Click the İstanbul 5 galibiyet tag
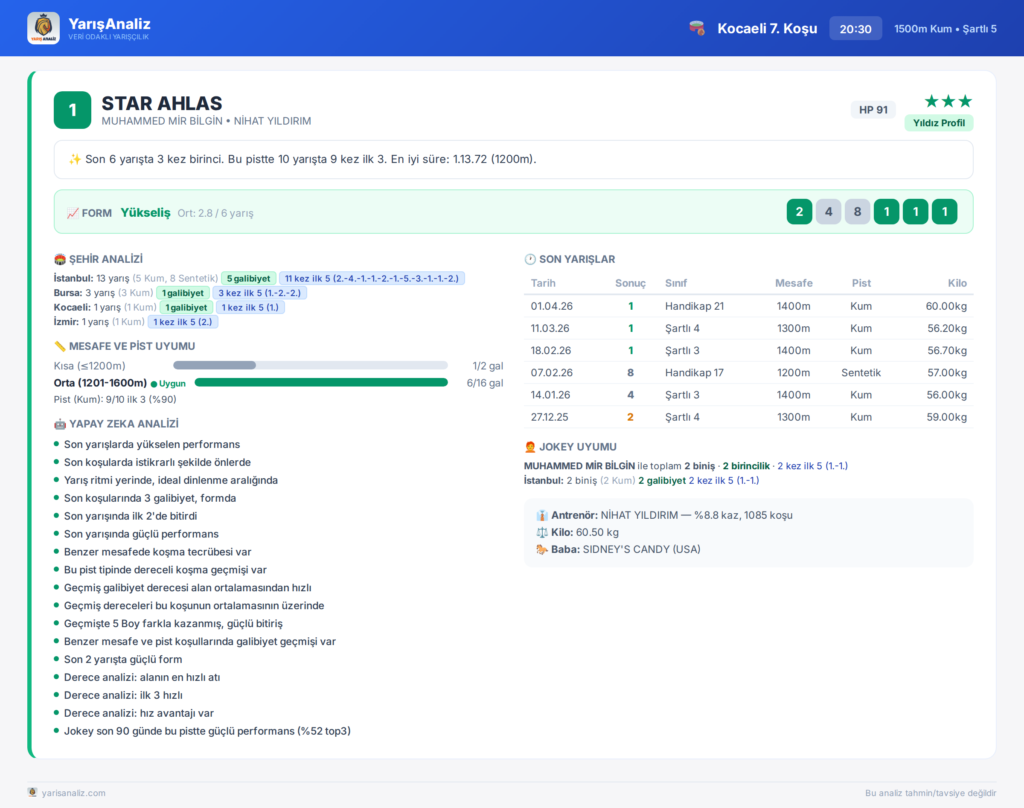This screenshot has height=808, width=1024. click(248, 278)
